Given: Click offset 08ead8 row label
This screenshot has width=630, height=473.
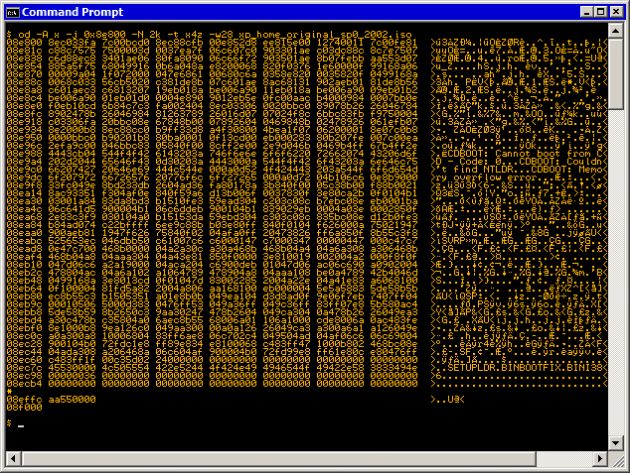Looking at the screenshot, I should [24, 249].
